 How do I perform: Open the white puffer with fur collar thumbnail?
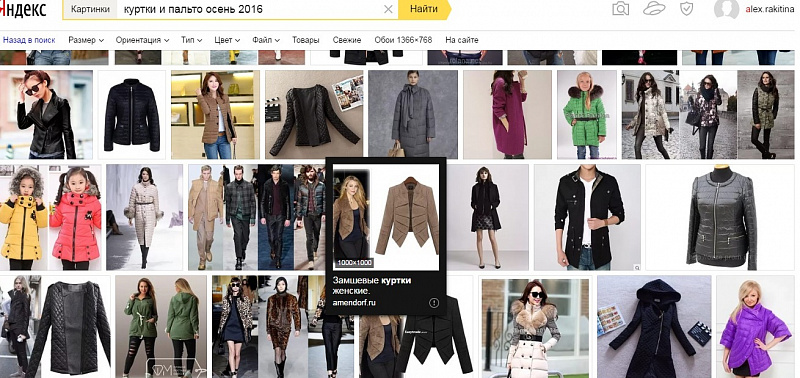[x=535, y=326]
